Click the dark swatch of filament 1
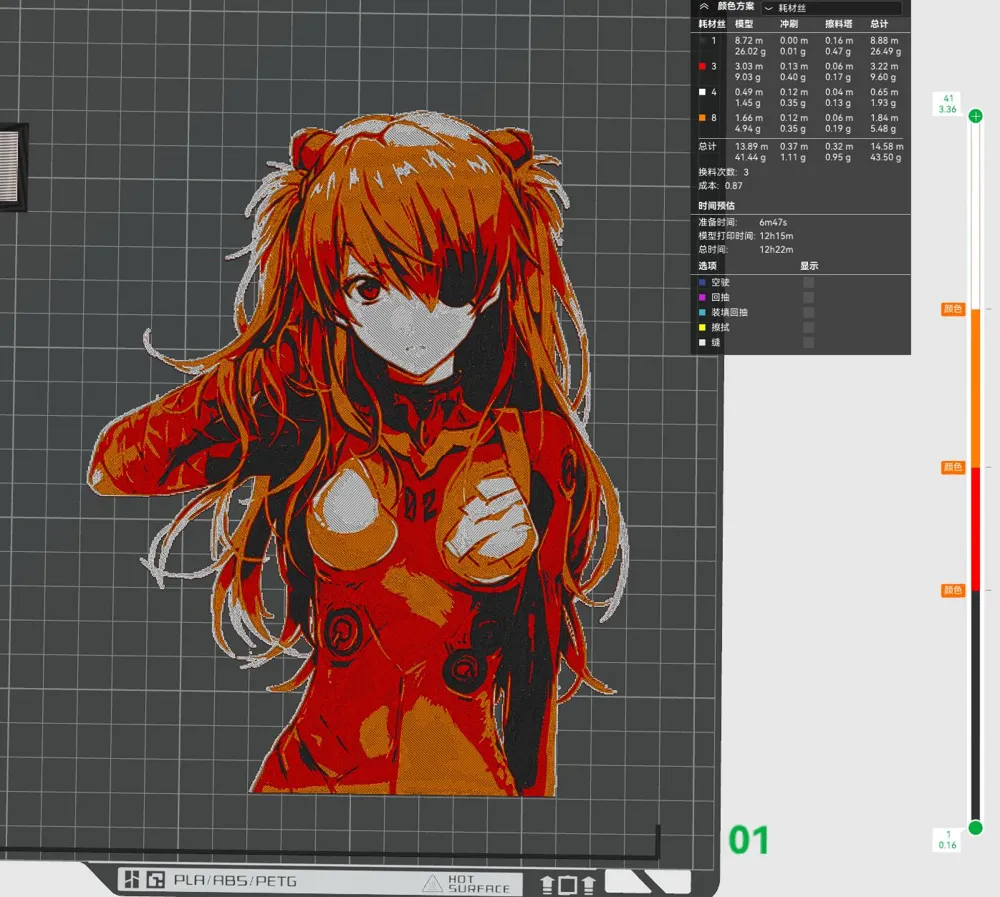 [x=702, y=40]
